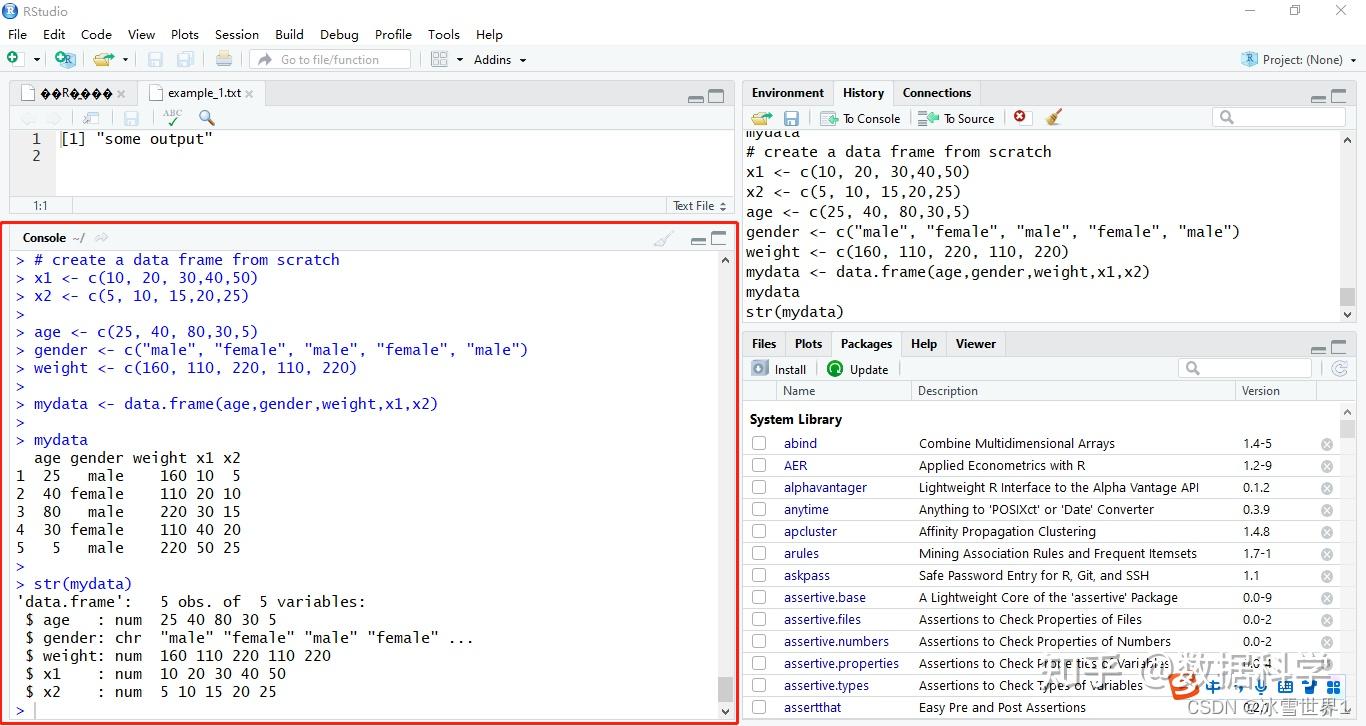
Task: Enable the AER package checkbox
Action: [x=759, y=466]
